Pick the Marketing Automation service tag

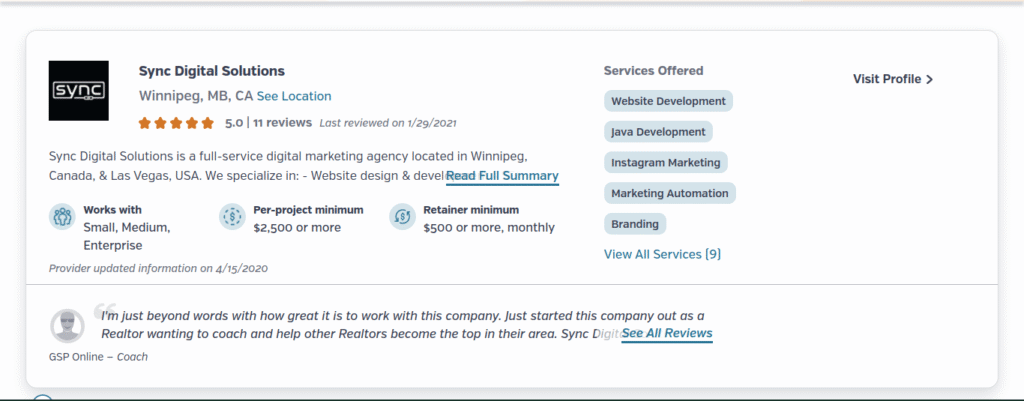pos(670,193)
